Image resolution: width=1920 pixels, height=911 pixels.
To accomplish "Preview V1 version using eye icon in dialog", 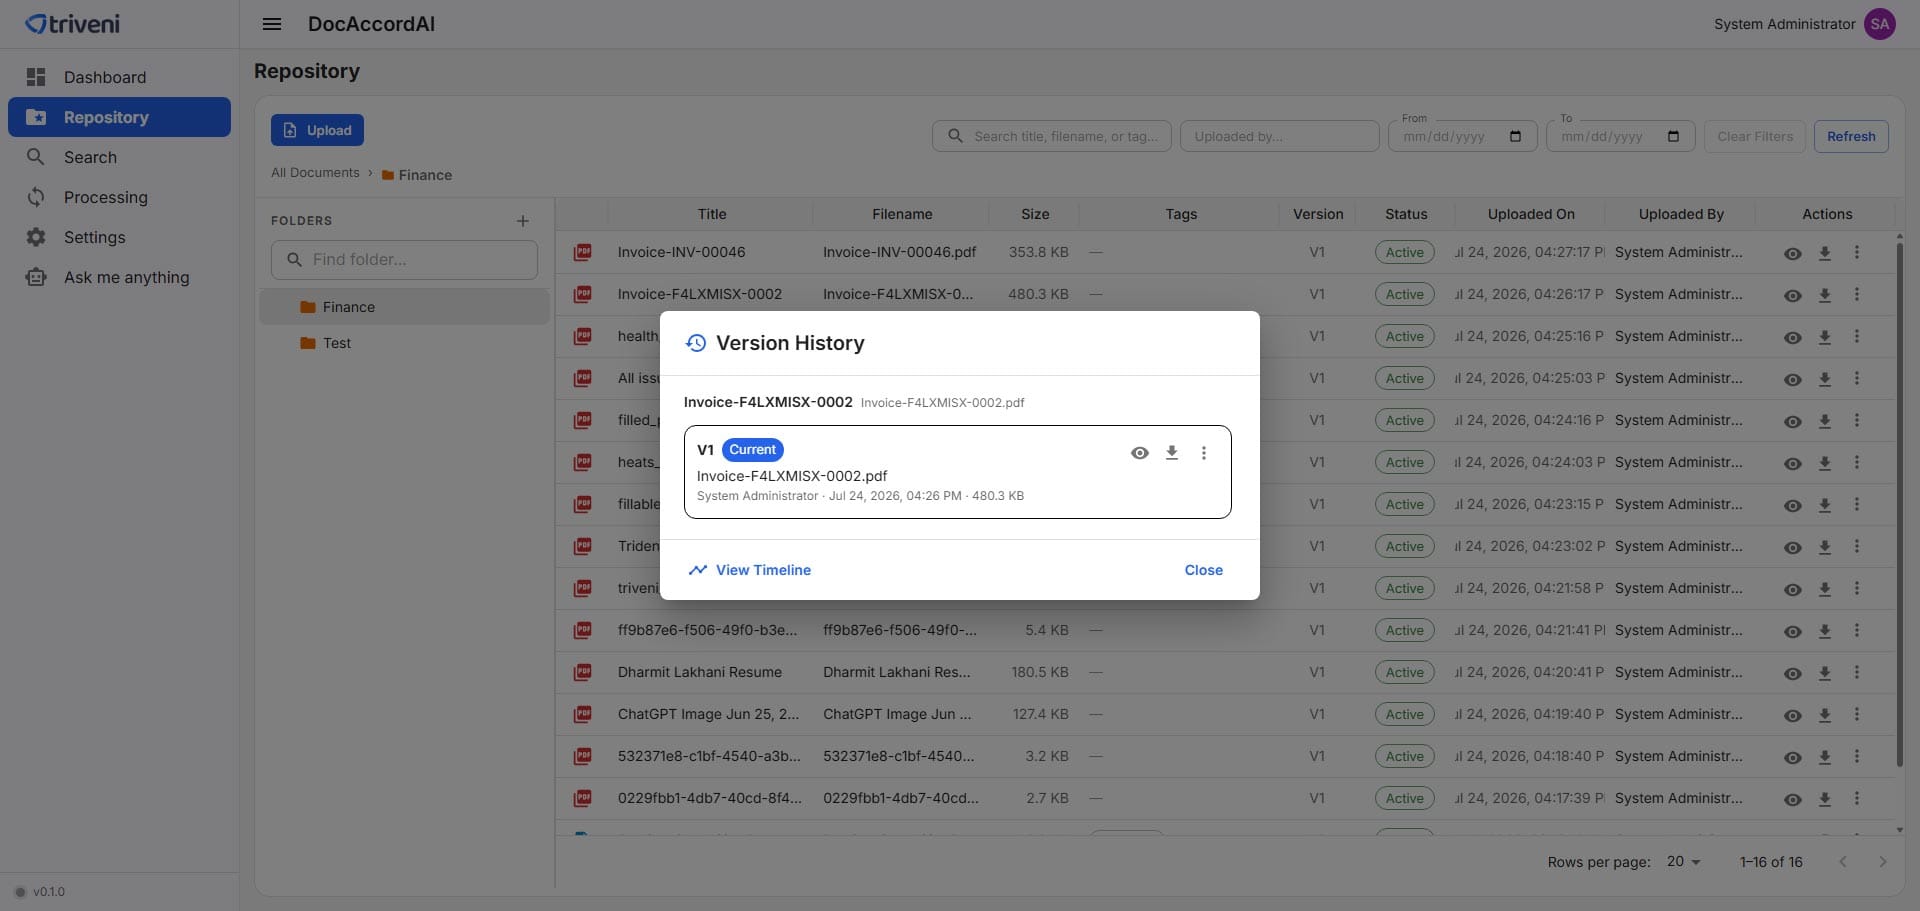I will point(1139,453).
